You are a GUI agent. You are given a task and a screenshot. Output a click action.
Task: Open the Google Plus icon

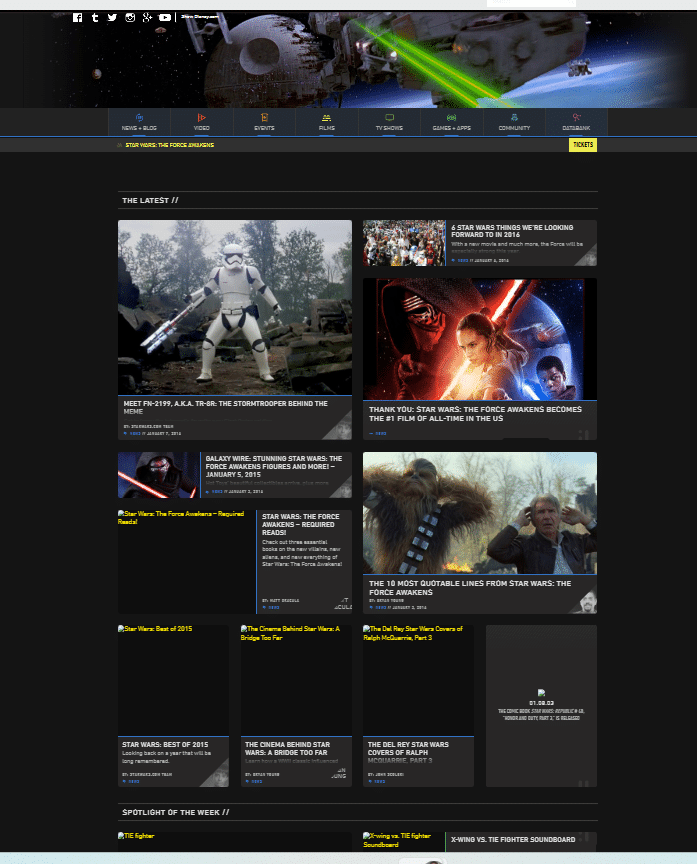coord(147,17)
